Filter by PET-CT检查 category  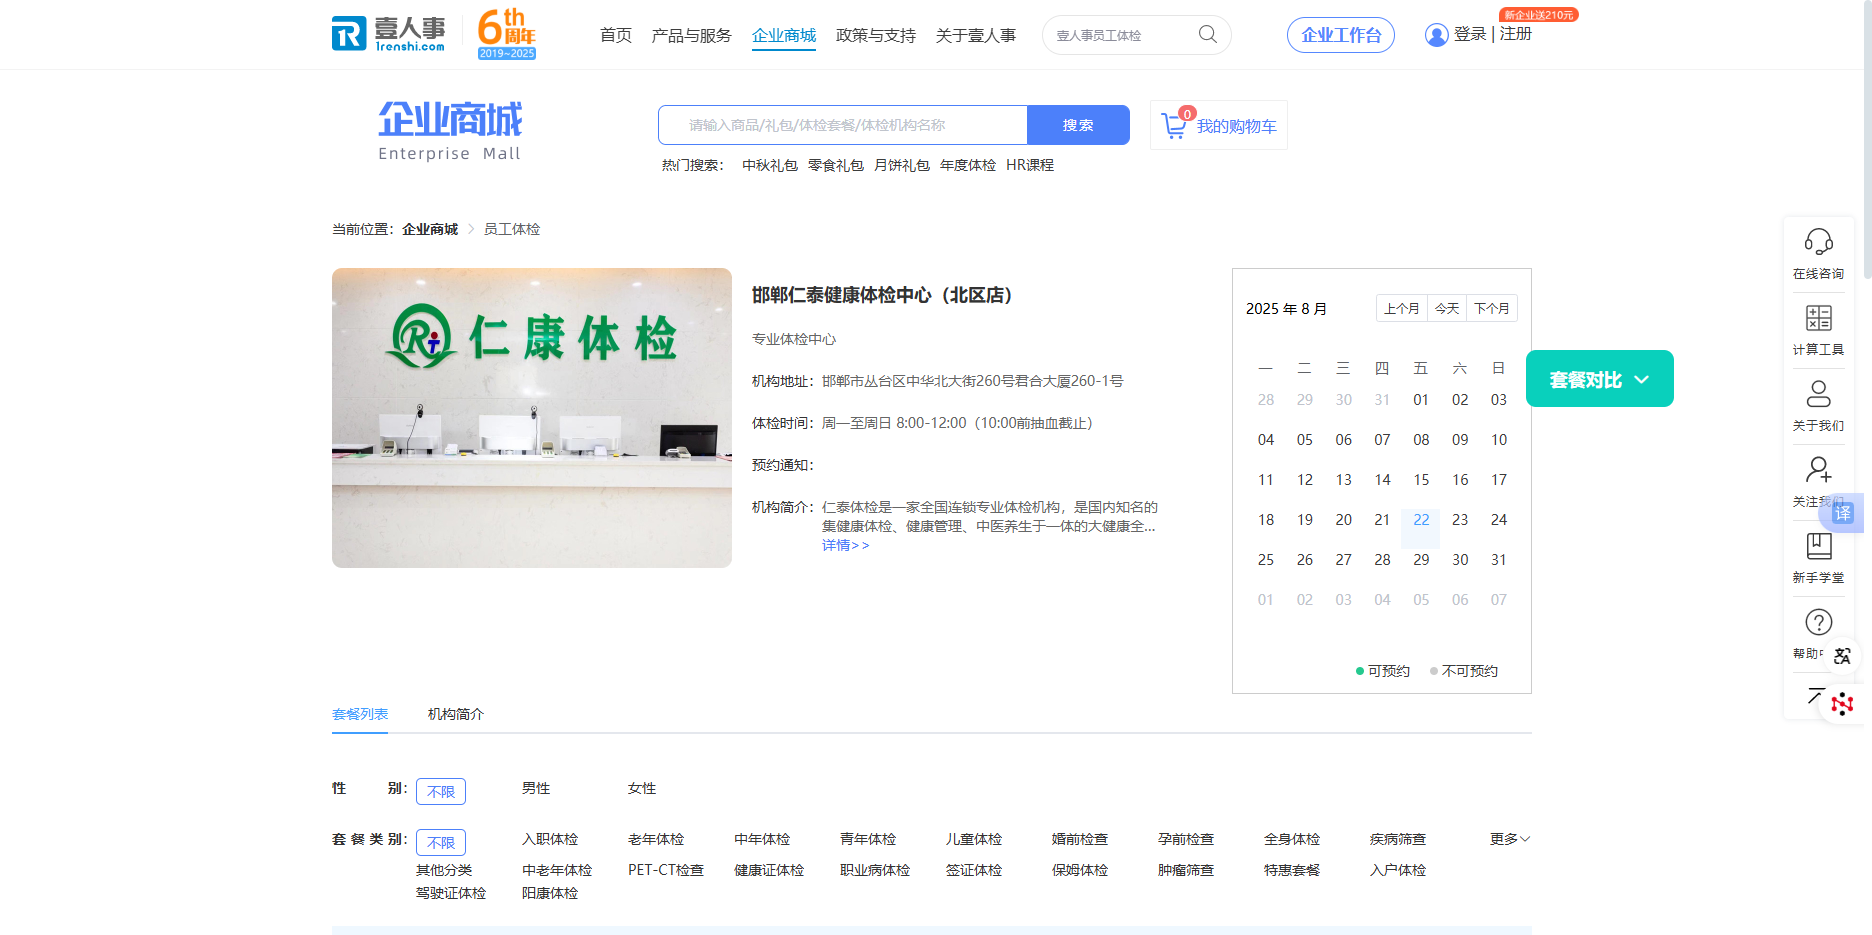[666, 870]
